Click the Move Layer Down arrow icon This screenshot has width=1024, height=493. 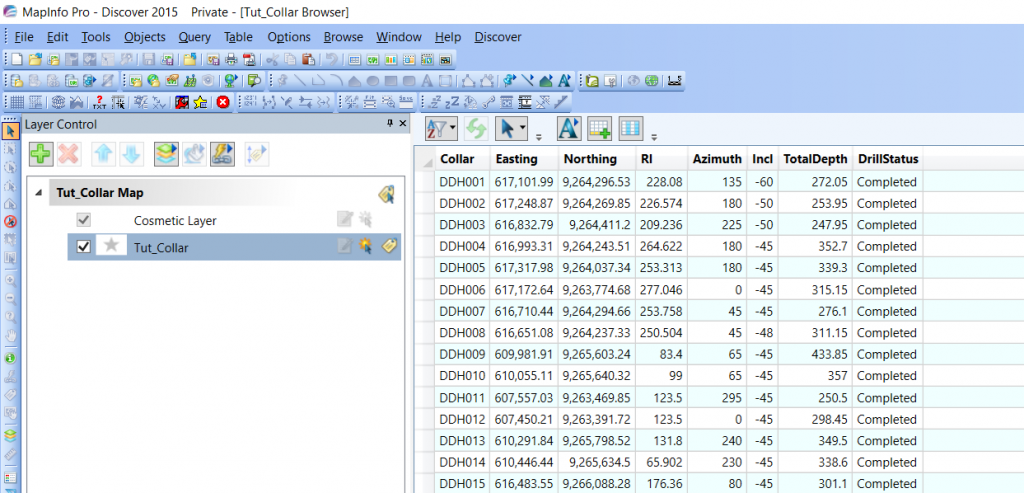pyautogui.click(x=132, y=154)
